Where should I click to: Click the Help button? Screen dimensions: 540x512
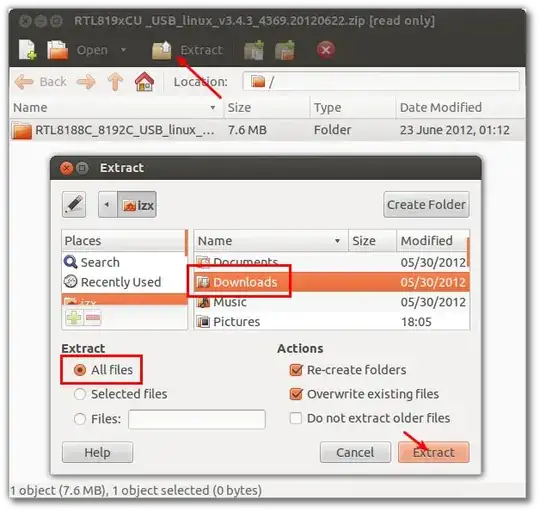[x=97, y=452]
